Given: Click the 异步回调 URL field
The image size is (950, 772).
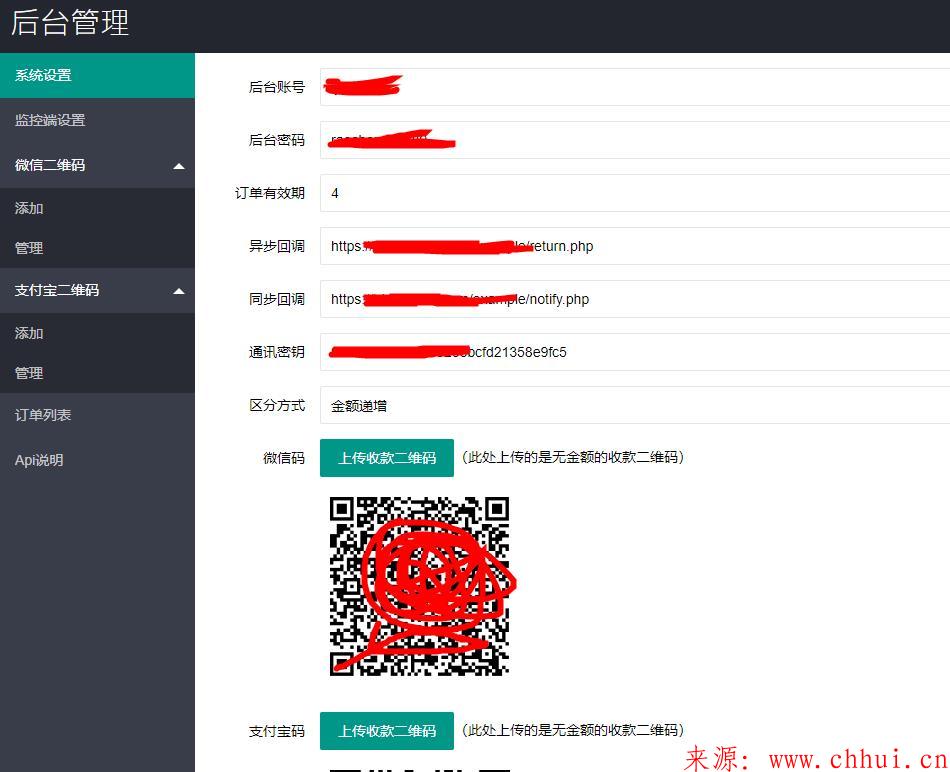Looking at the screenshot, I should click(635, 246).
